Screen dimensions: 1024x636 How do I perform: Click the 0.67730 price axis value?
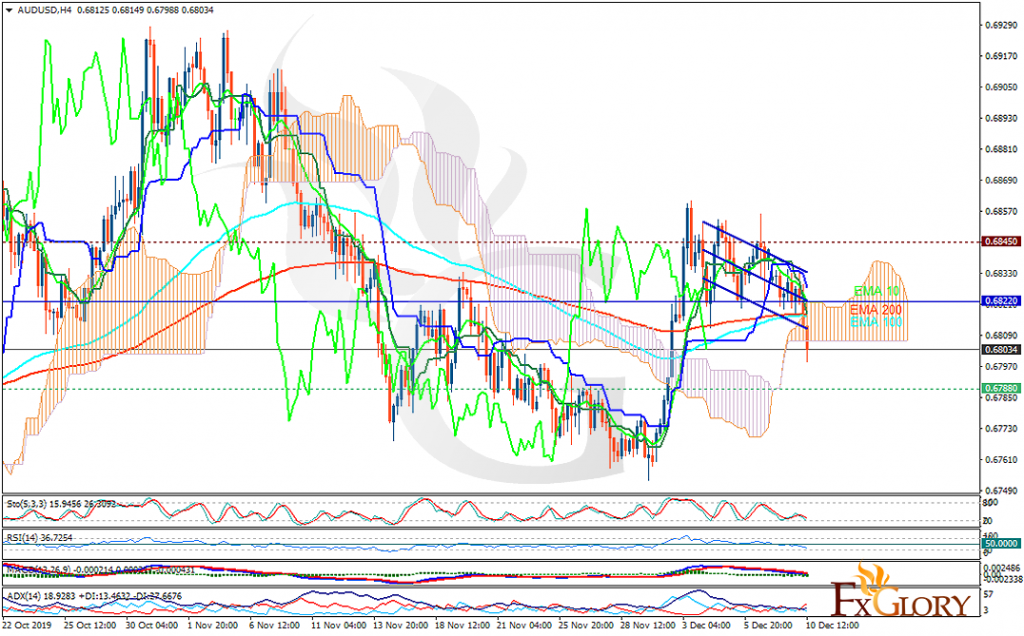(1001, 428)
